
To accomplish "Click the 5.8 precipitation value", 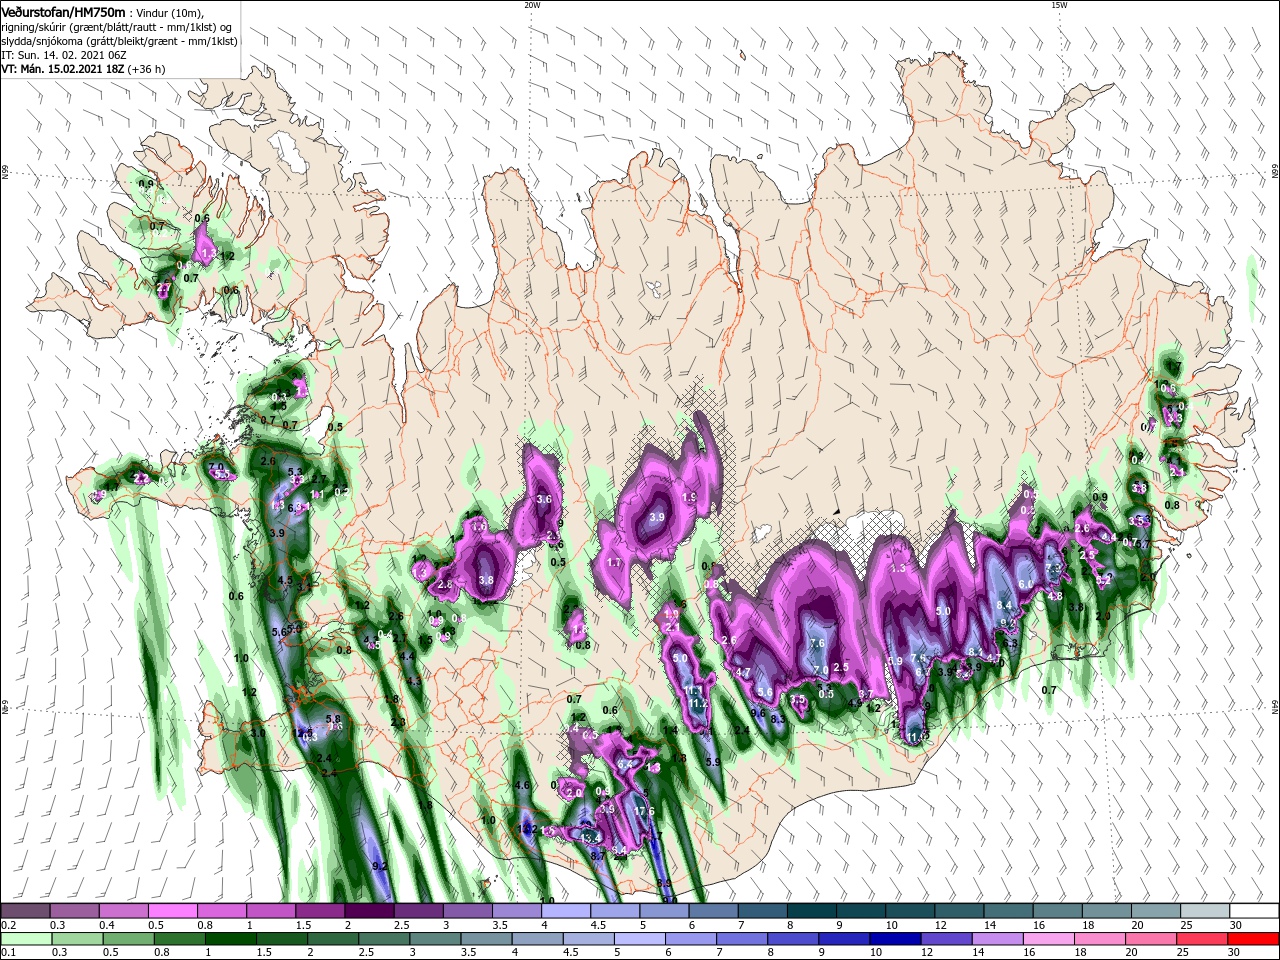I will pyautogui.click(x=334, y=718).
